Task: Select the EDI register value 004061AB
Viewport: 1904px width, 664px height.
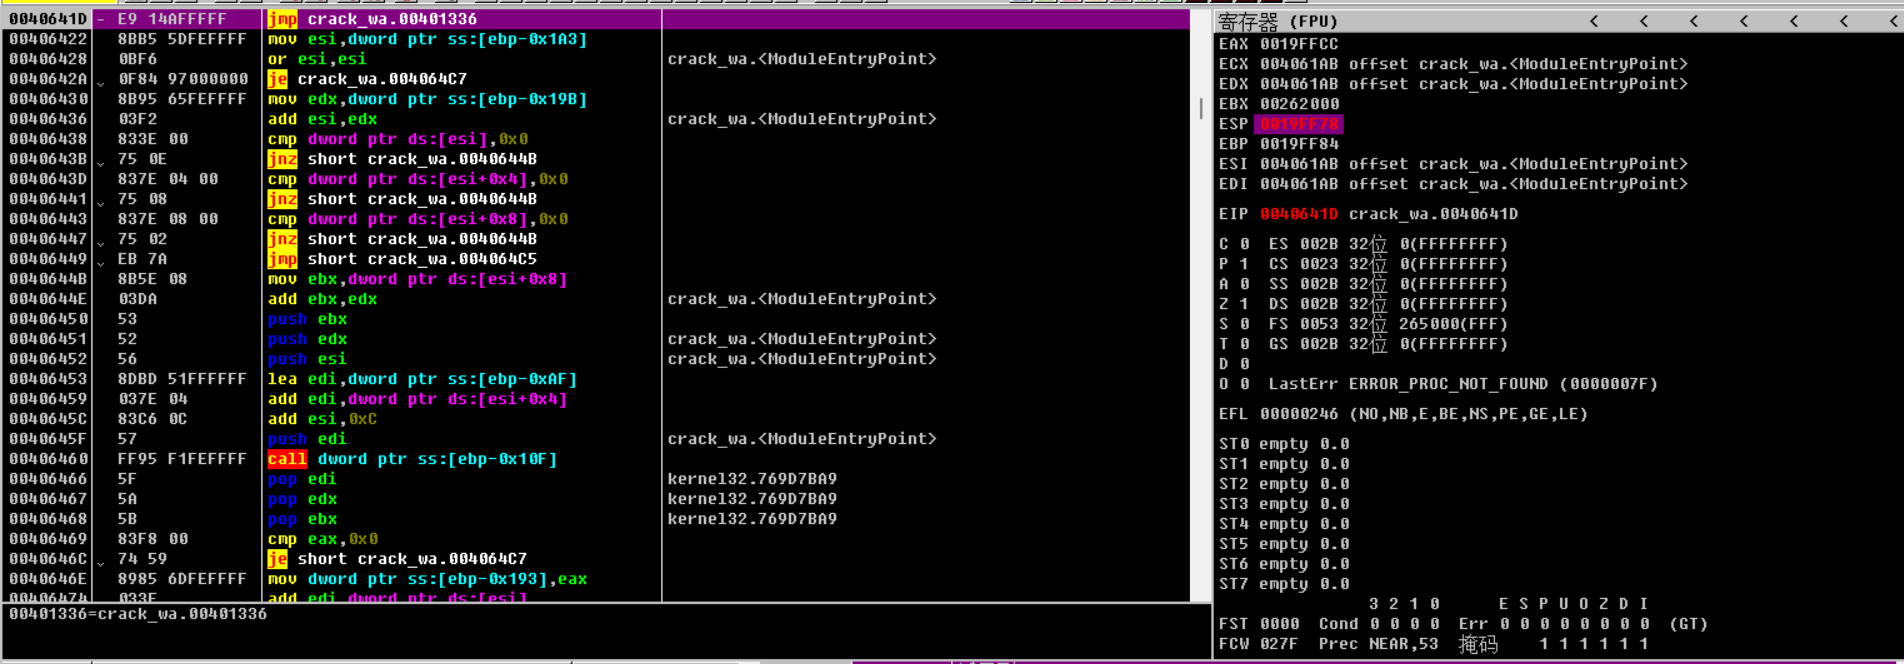Action: (1299, 184)
